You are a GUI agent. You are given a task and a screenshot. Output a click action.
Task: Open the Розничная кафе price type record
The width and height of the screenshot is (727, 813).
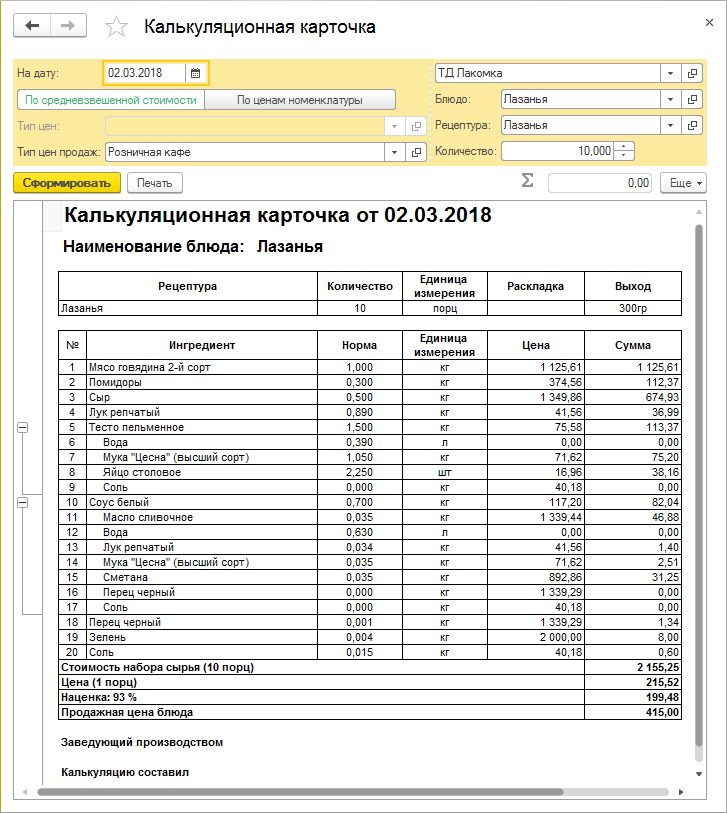coord(416,152)
